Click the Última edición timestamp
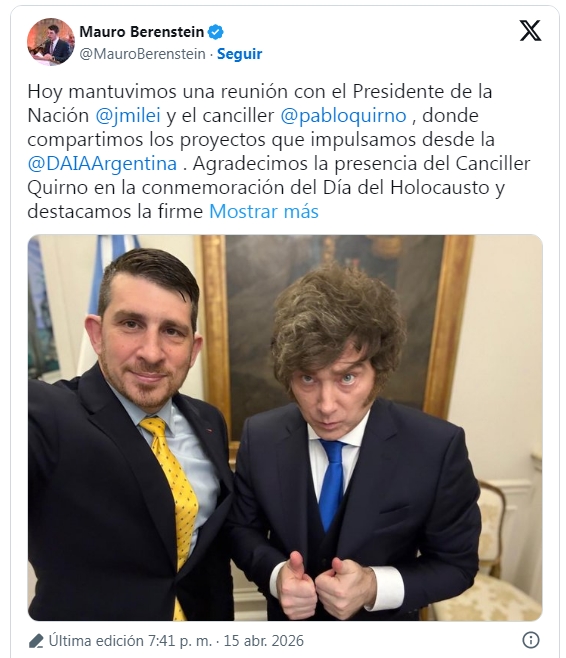566x658 pixels. [130, 641]
